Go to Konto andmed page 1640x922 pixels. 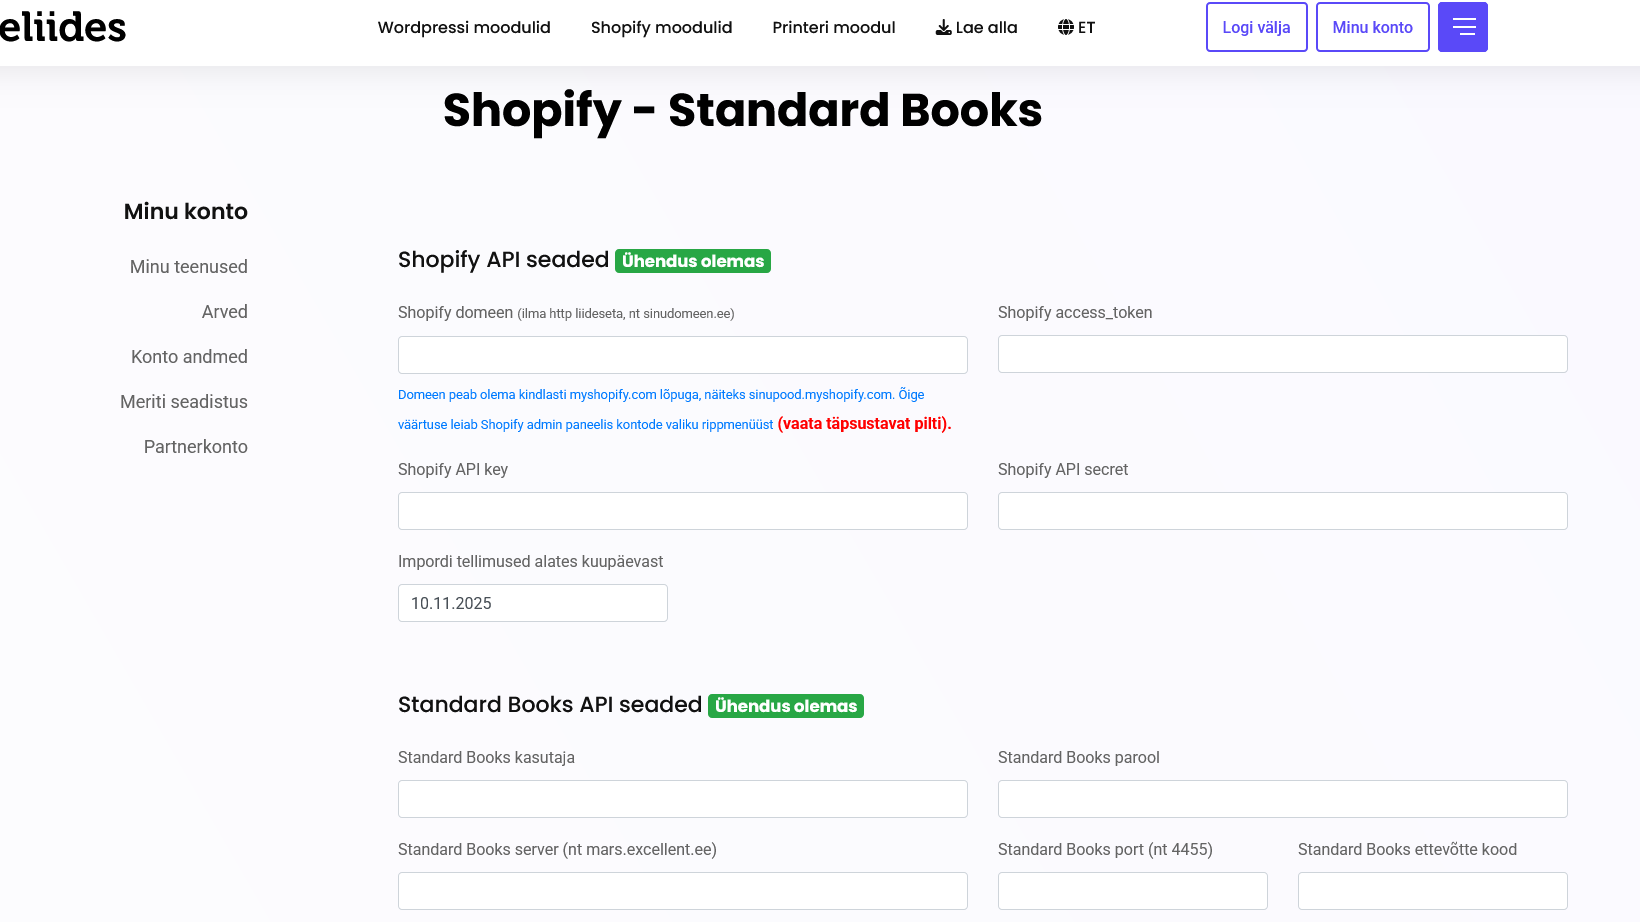[x=189, y=357]
